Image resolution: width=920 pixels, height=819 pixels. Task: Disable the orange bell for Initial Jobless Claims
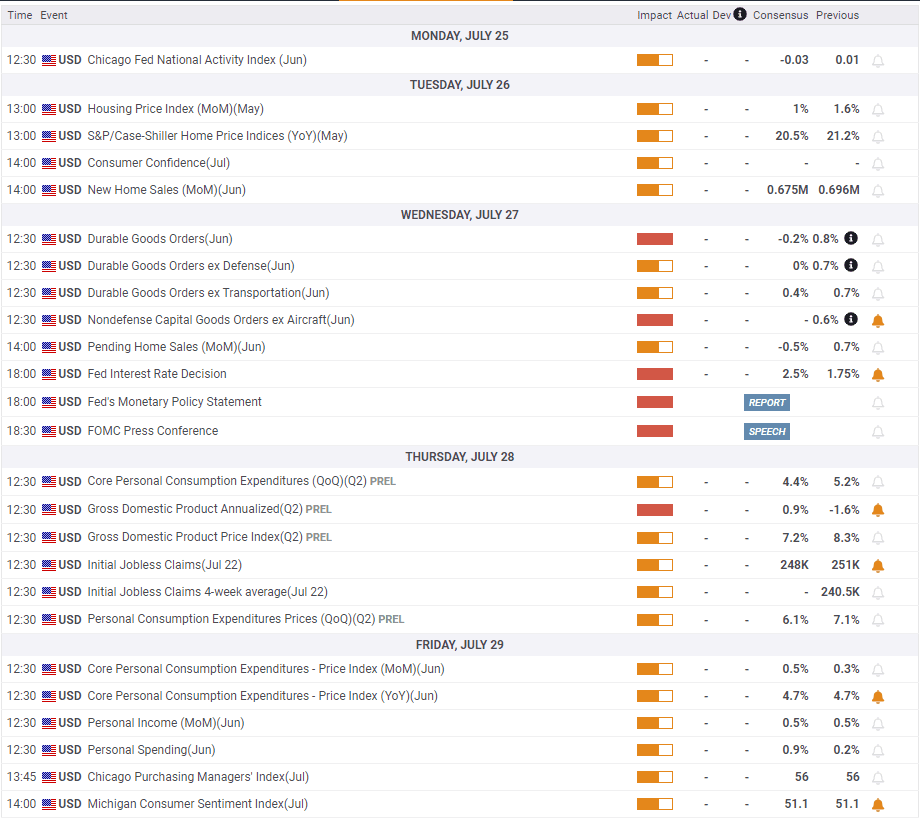pyautogui.click(x=878, y=566)
